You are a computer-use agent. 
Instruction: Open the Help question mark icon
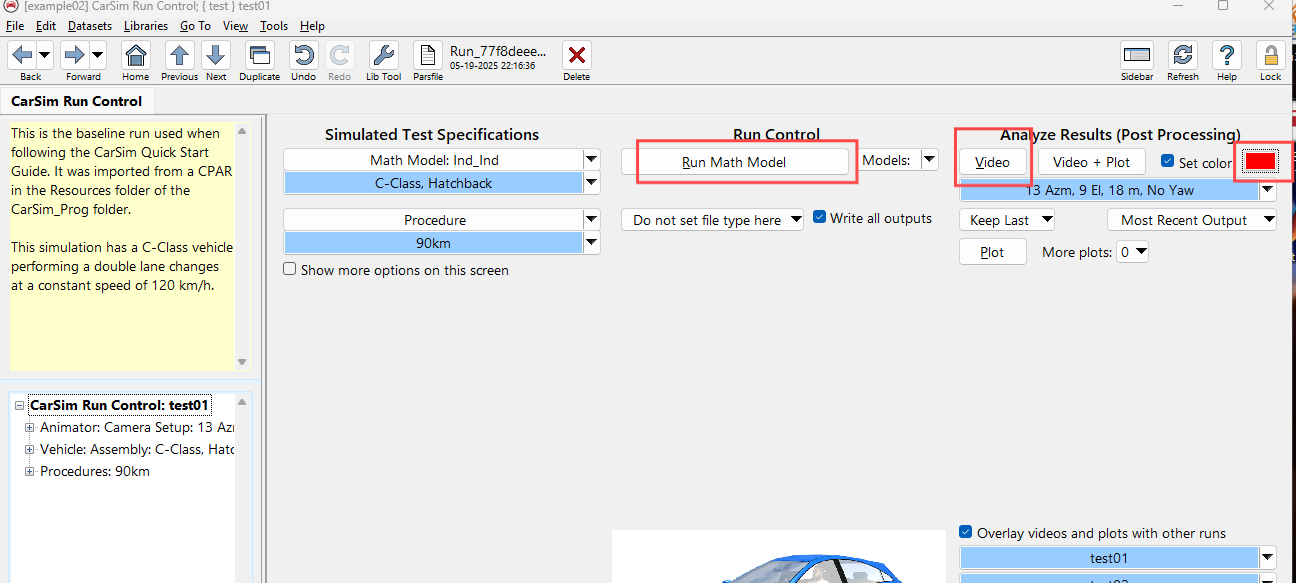tap(1227, 55)
